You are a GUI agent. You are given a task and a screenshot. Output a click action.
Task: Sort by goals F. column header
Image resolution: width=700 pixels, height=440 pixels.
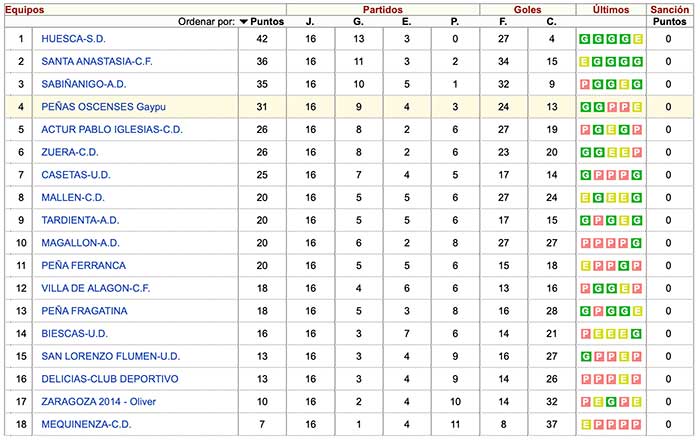[505, 21]
